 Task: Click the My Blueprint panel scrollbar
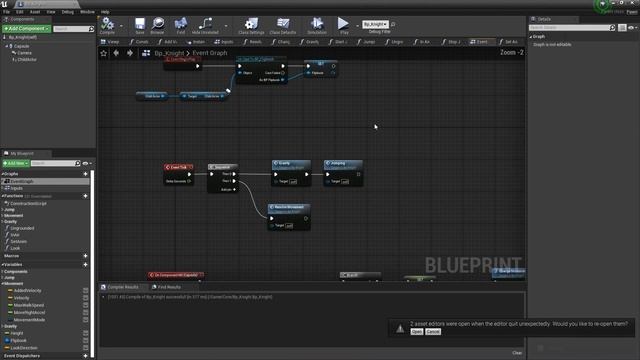(x=92, y=263)
